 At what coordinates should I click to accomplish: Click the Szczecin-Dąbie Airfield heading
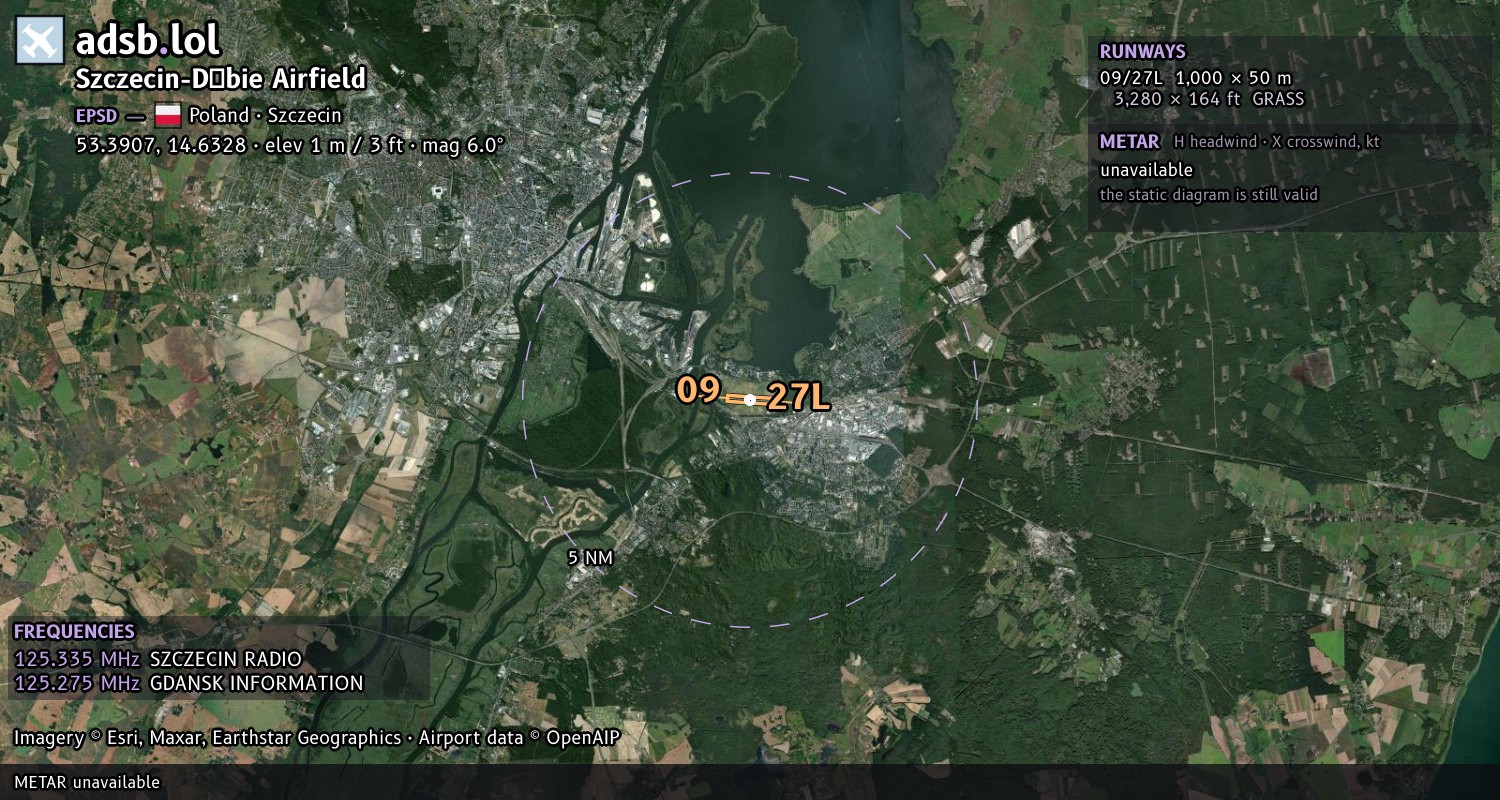pyautogui.click(x=221, y=78)
